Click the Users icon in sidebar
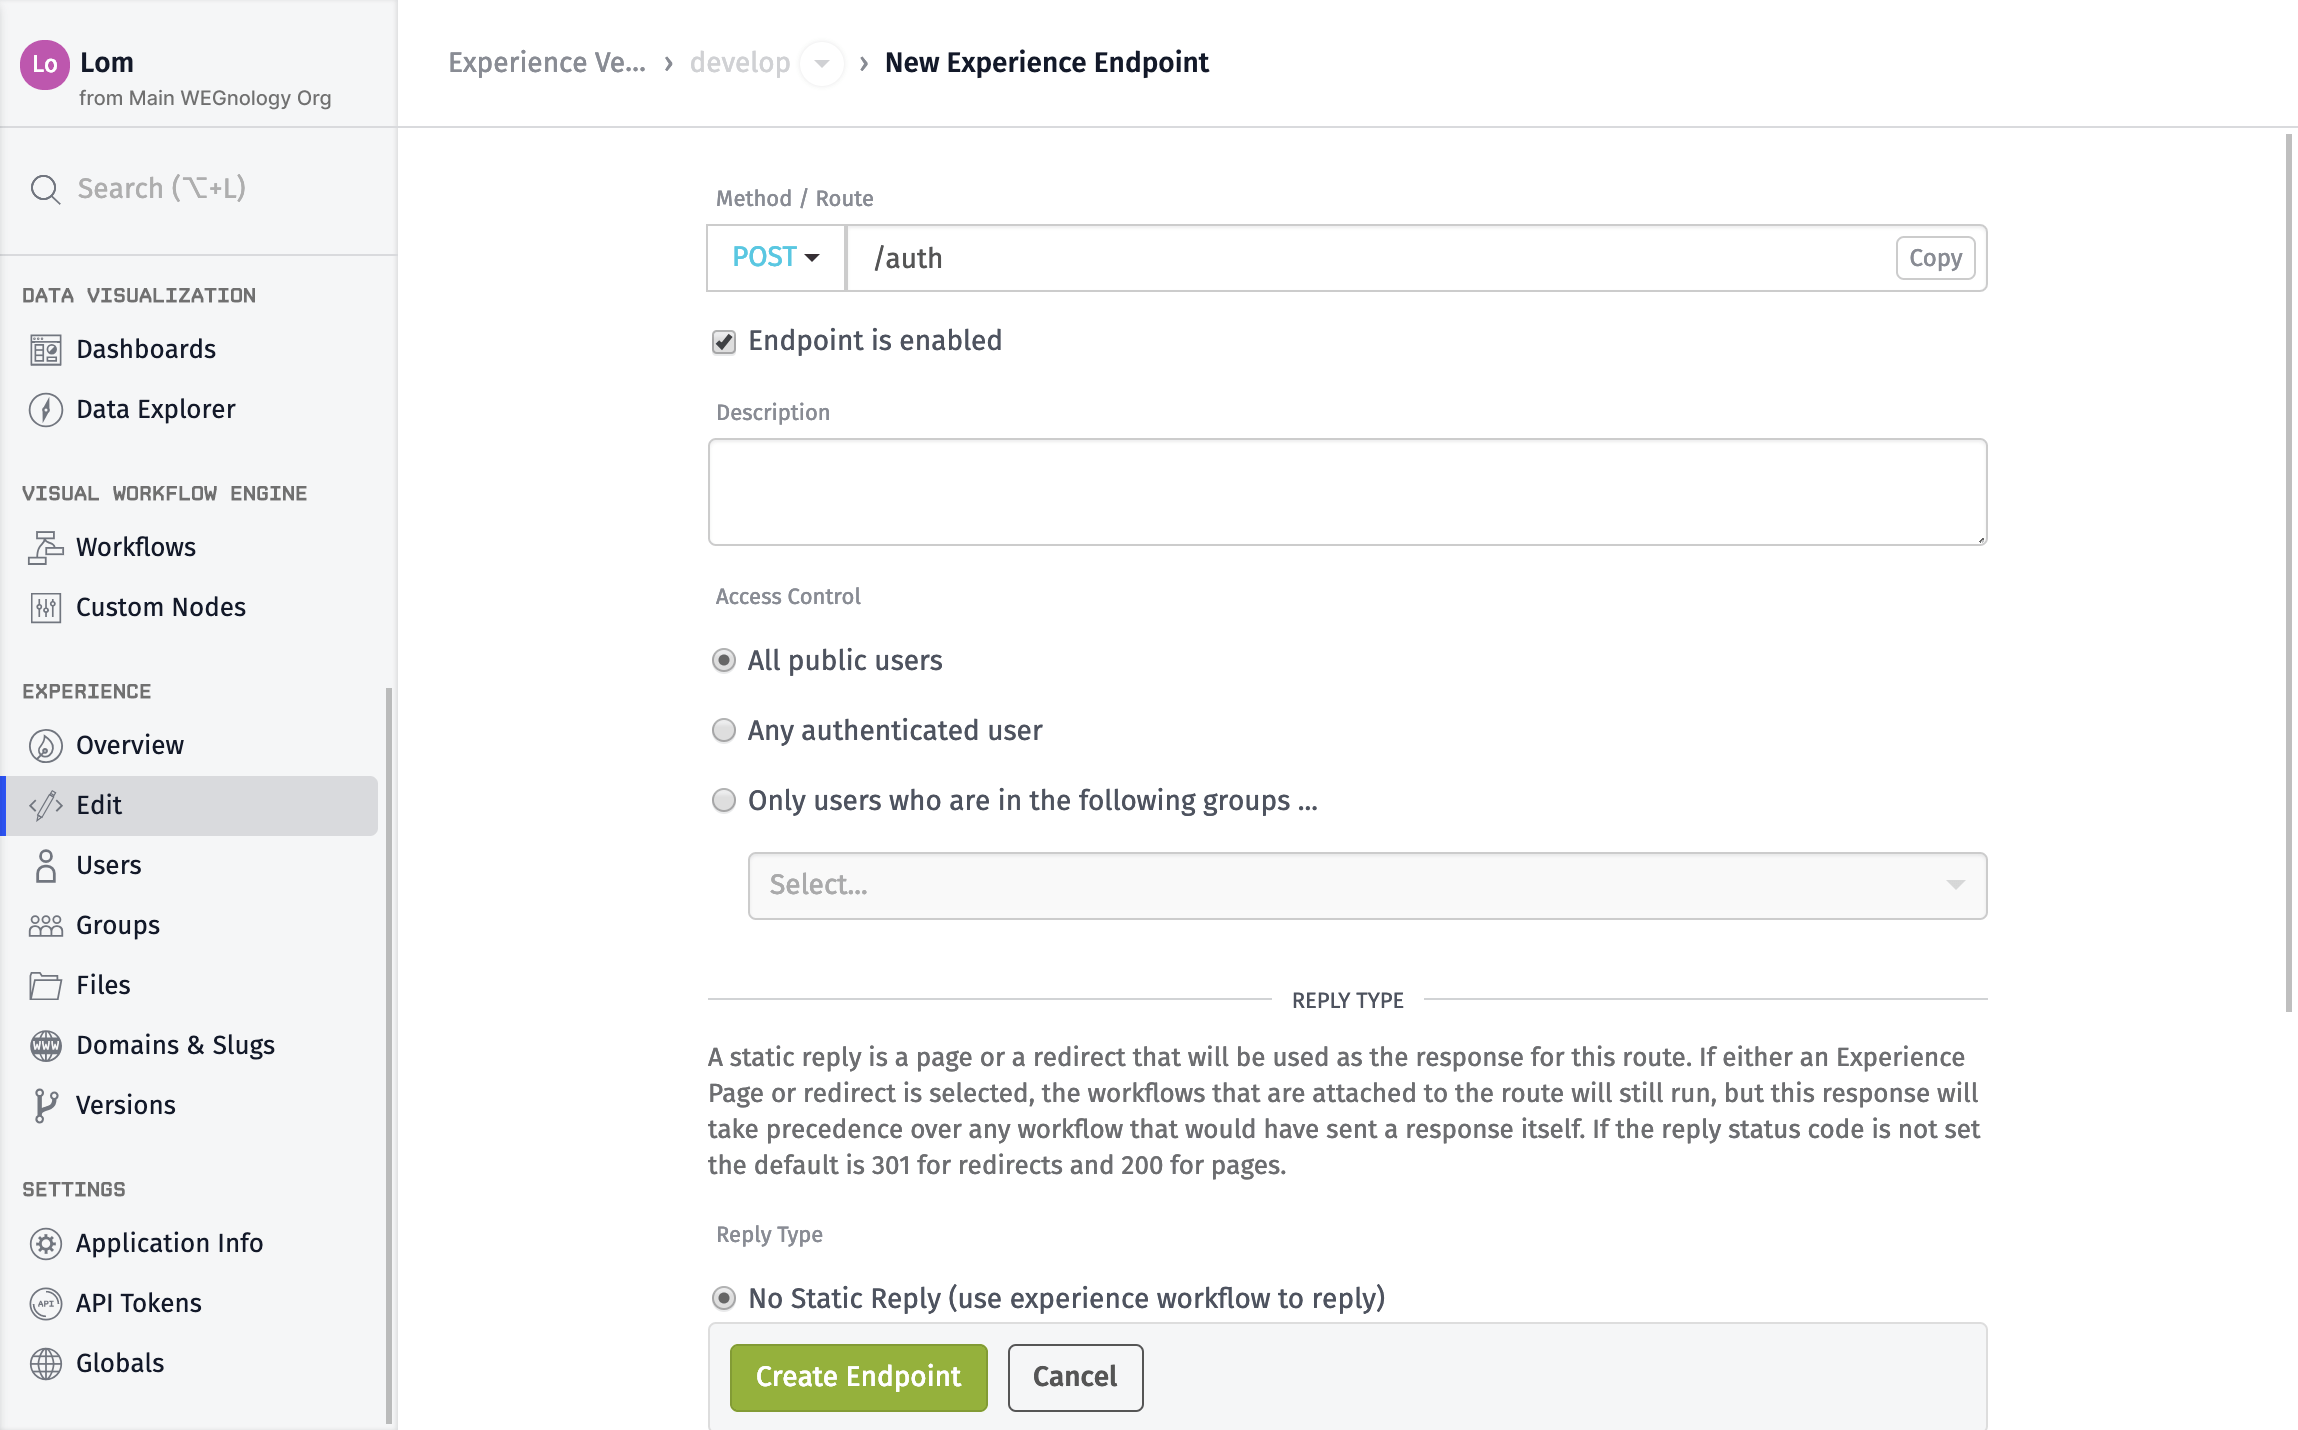This screenshot has height=1430, width=2298. tap(44, 865)
